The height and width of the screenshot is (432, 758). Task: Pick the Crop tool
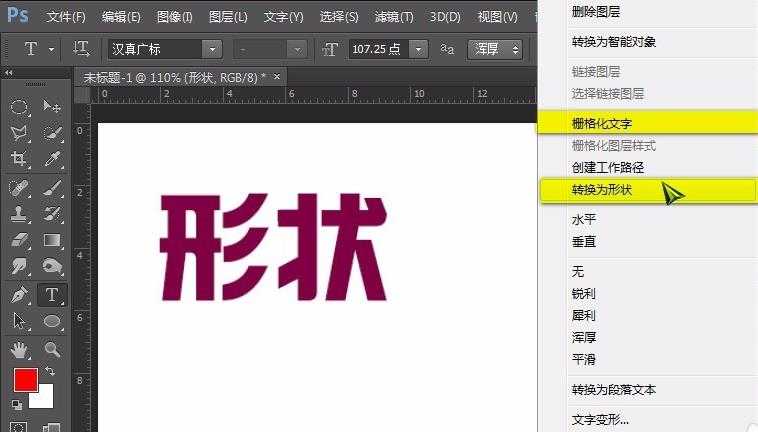click(19, 160)
